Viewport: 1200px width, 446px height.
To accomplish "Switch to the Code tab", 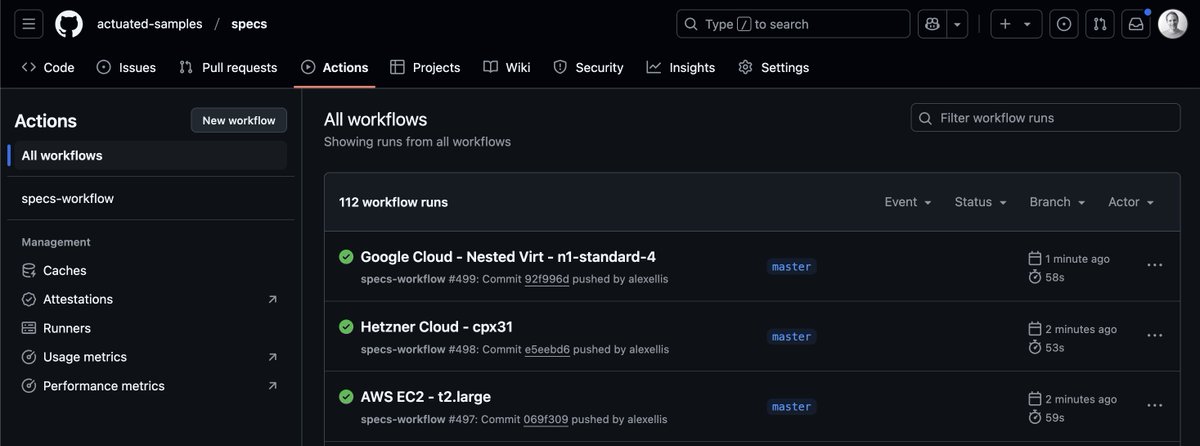I will (x=48, y=67).
